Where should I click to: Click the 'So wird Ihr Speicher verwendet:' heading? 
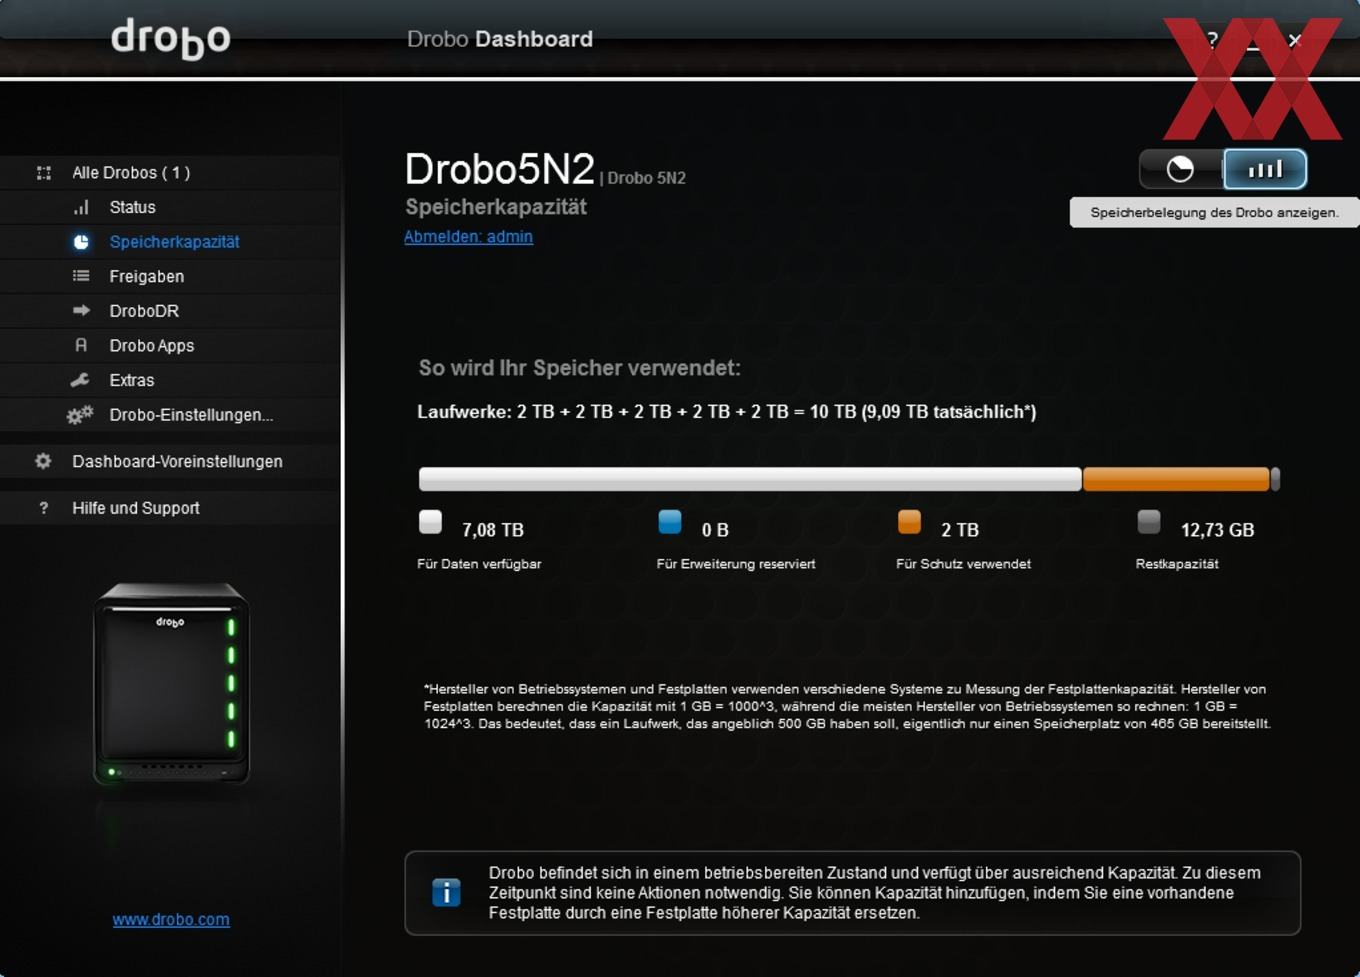(x=579, y=368)
